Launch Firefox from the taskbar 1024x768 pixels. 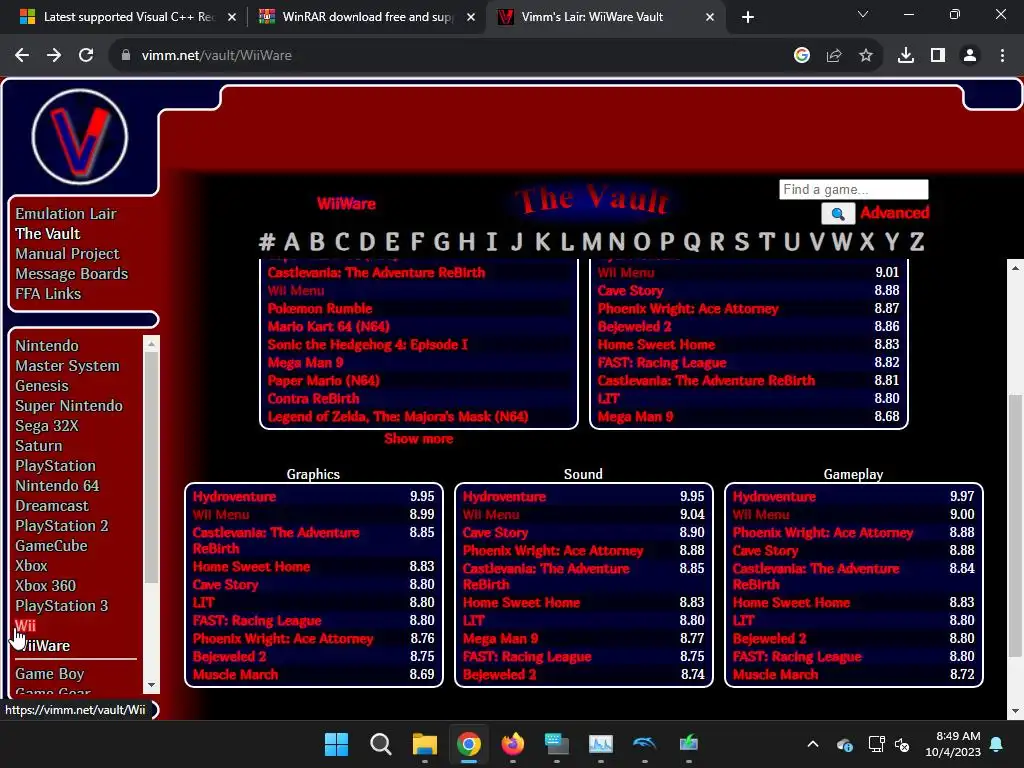click(513, 744)
